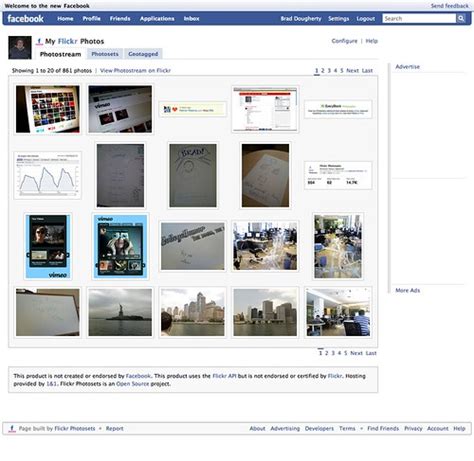
Task: Open Applications in the navigation bar
Action: (x=157, y=19)
